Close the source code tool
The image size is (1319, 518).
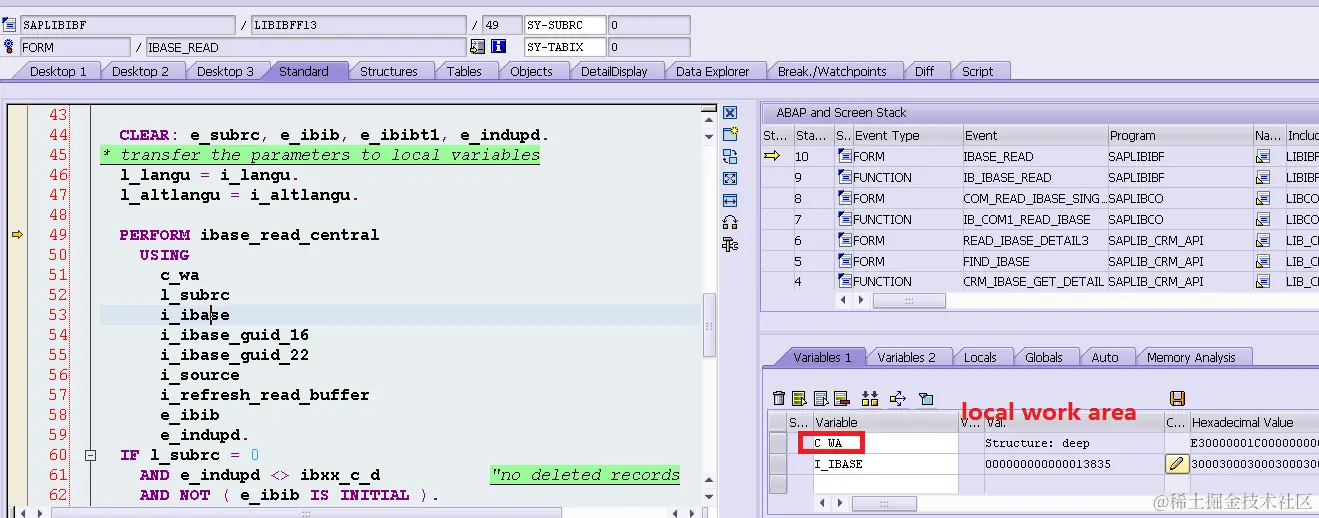730,113
